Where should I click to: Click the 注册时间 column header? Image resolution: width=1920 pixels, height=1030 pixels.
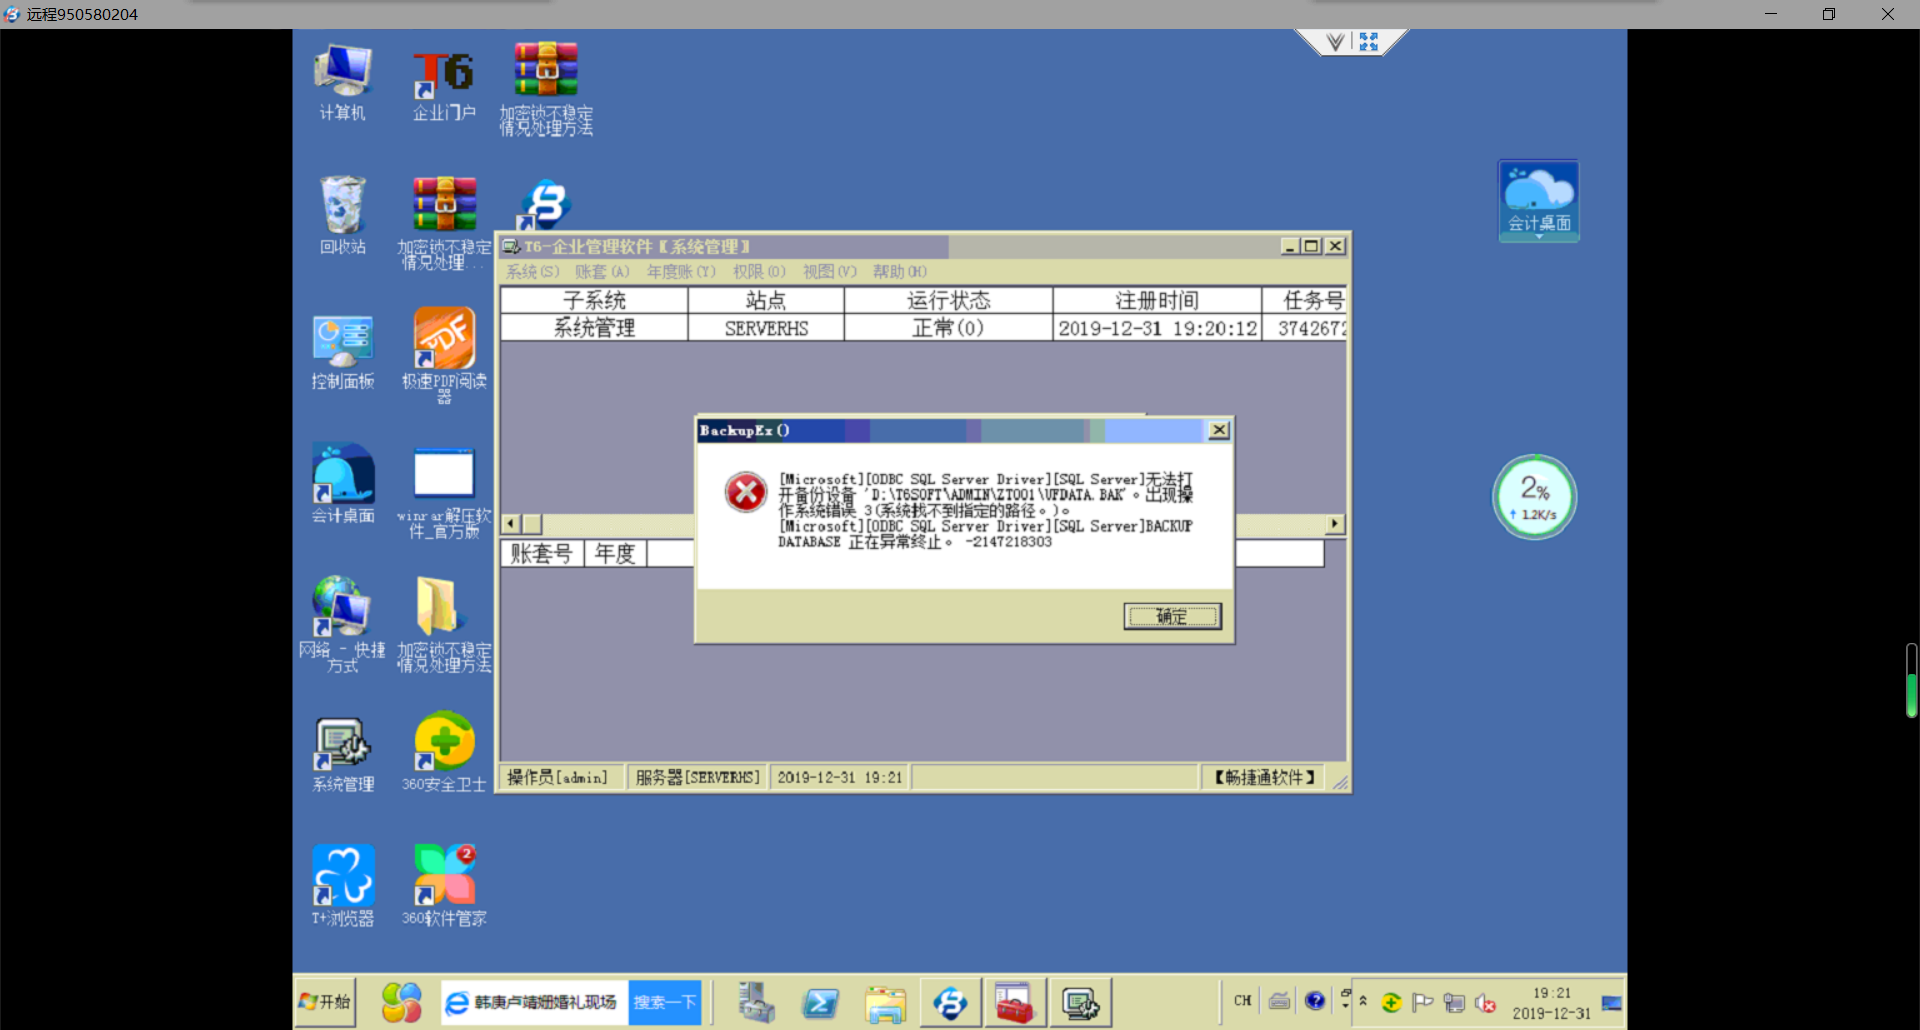tap(1157, 300)
